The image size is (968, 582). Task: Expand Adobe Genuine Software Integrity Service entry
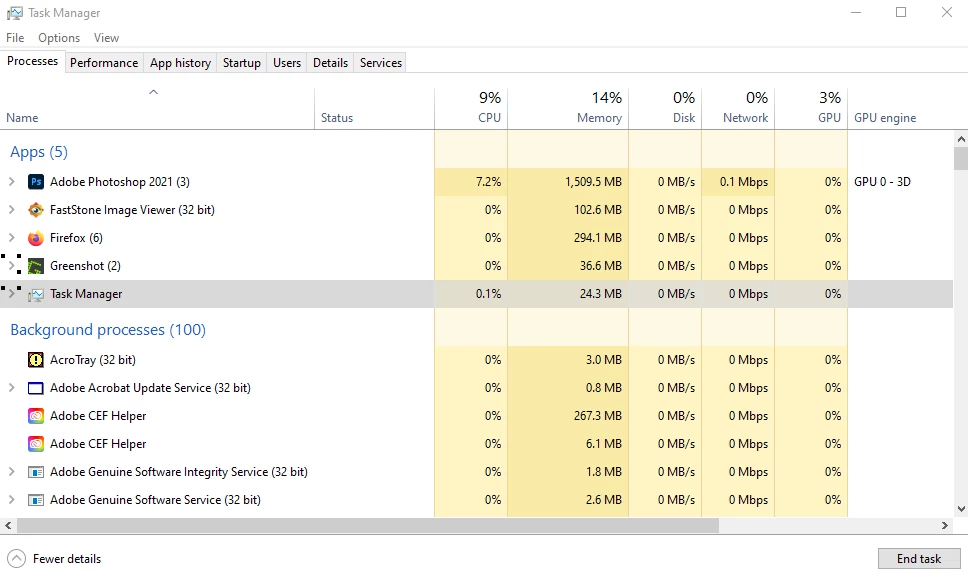coord(11,472)
